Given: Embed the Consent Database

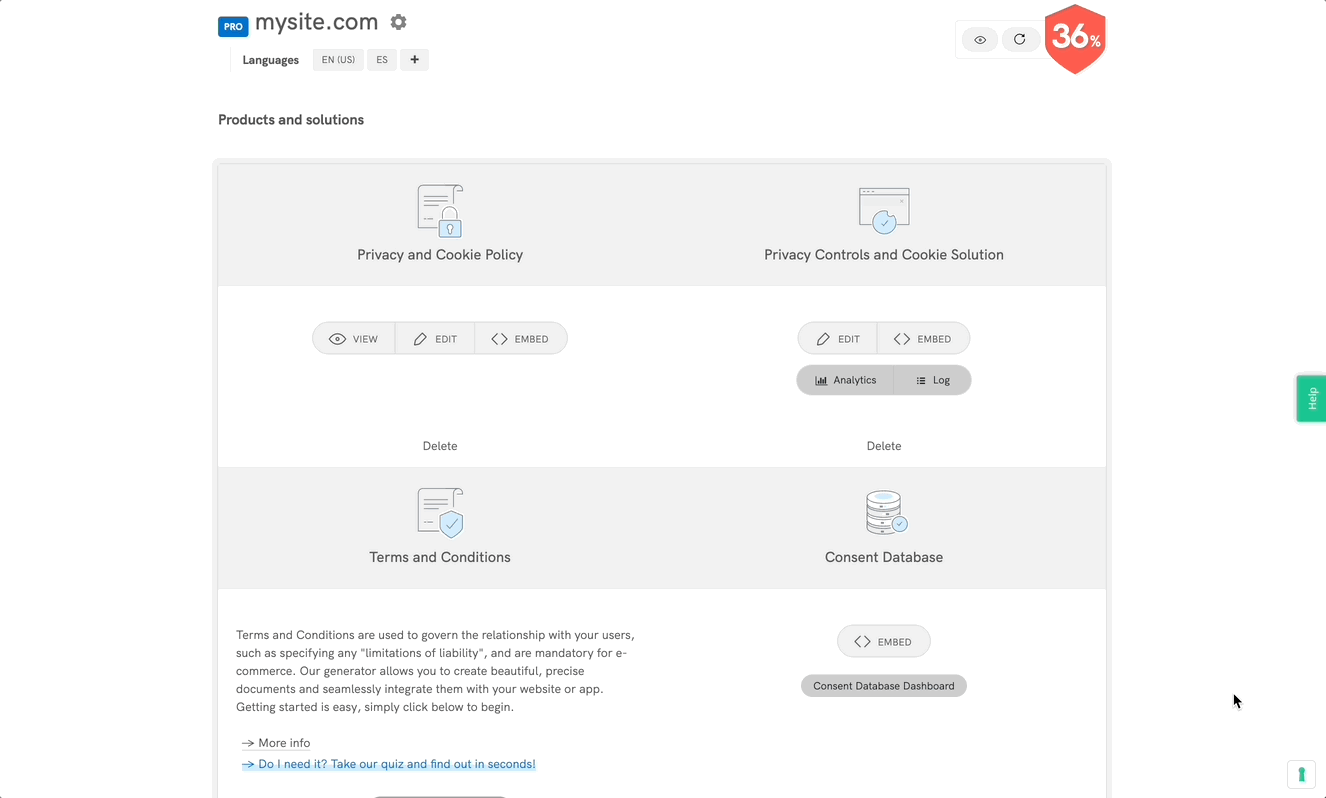Looking at the screenshot, I should coord(884,642).
